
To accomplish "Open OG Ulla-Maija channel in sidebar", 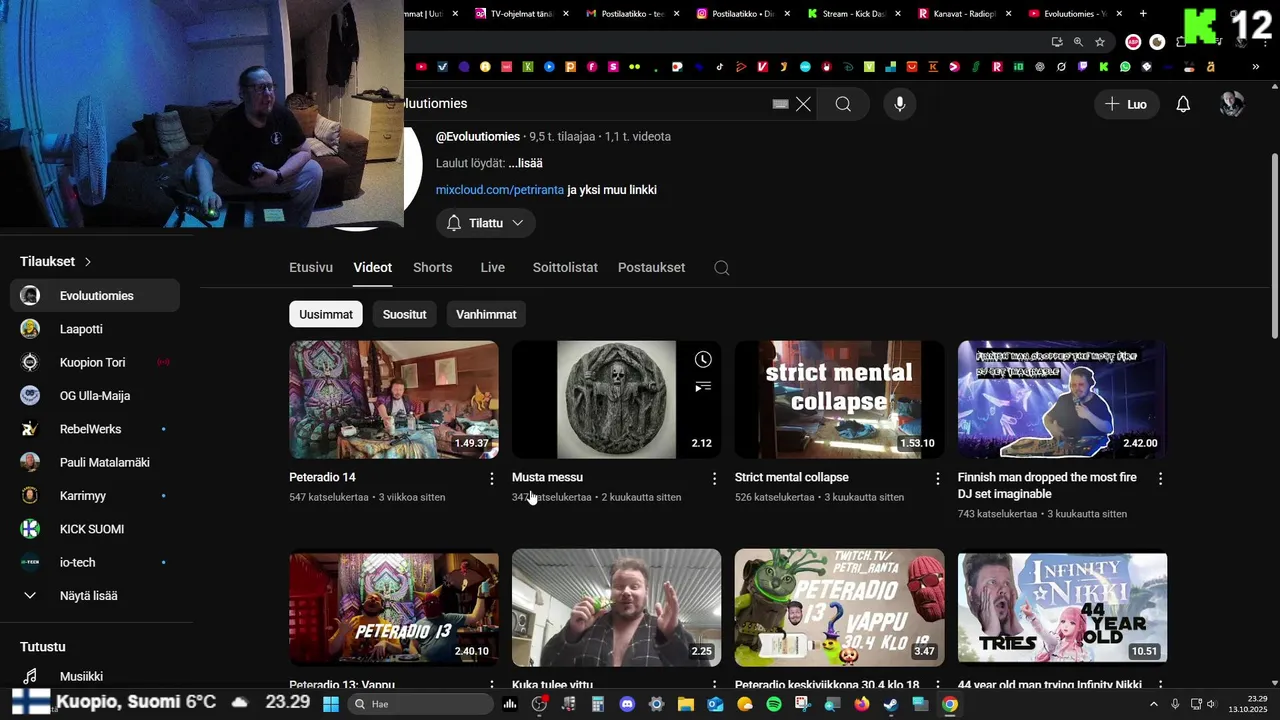I will click(x=95, y=396).
